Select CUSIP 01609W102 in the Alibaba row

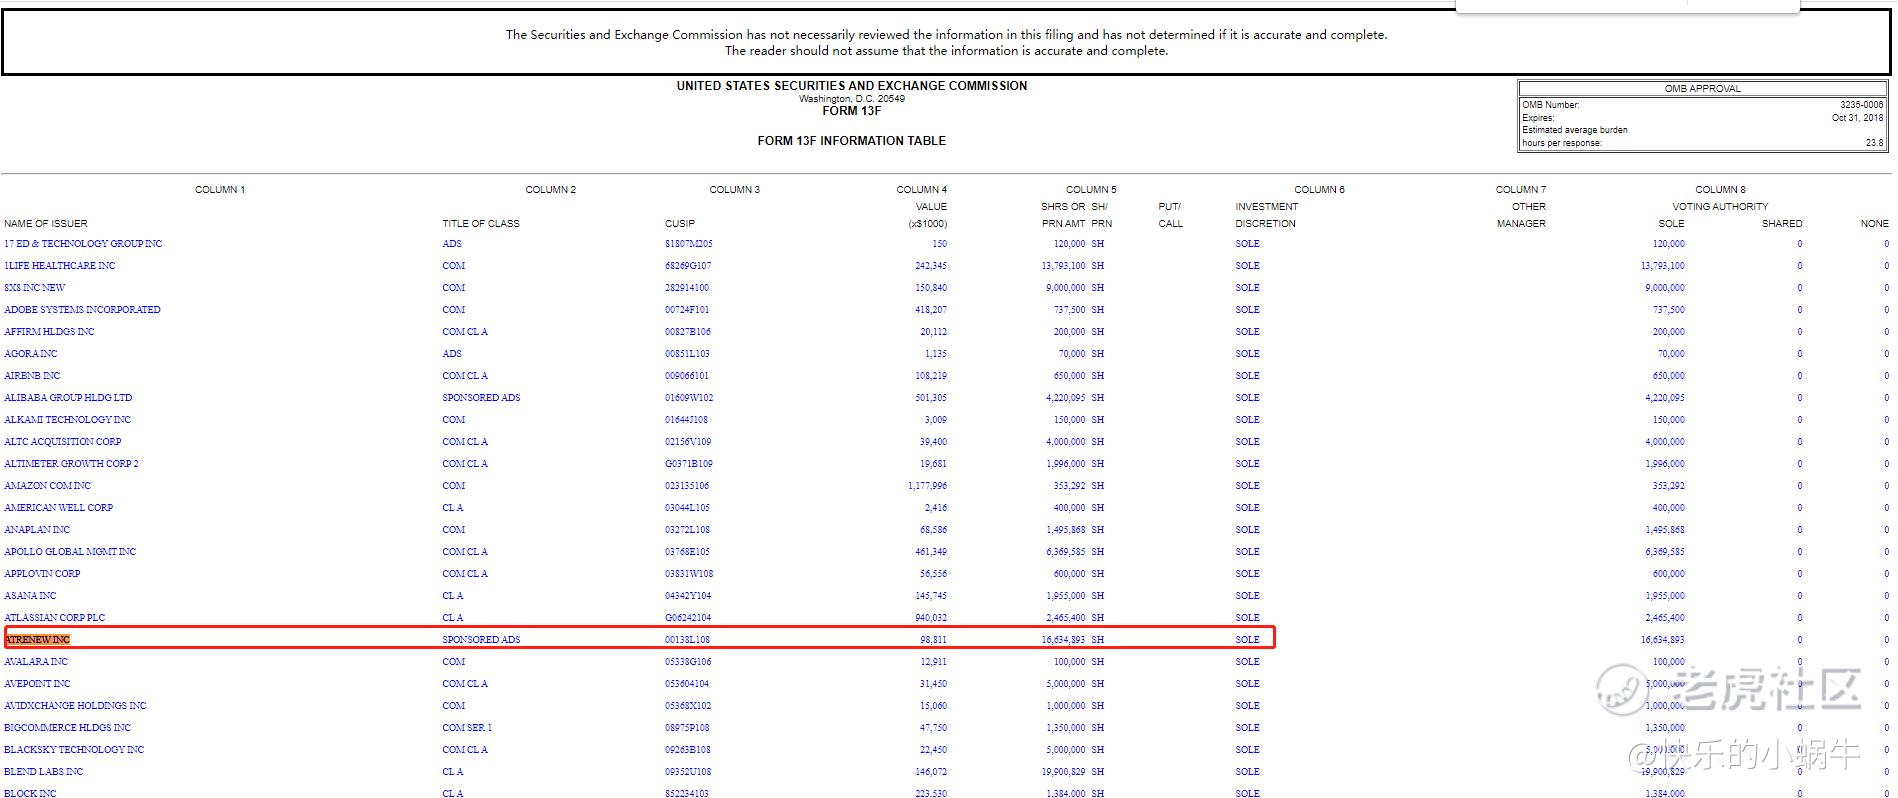(689, 398)
